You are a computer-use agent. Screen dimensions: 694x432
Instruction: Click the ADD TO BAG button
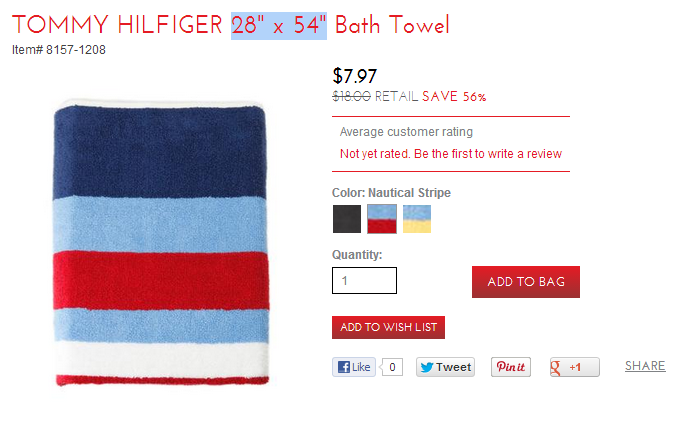[x=526, y=282]
